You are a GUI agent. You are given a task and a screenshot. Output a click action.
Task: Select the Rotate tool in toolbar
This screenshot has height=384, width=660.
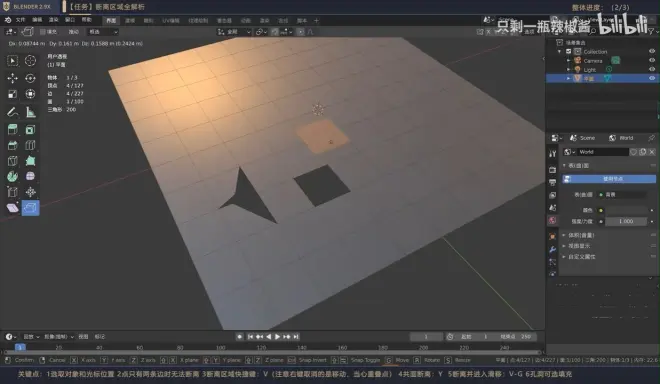[30, 78]
